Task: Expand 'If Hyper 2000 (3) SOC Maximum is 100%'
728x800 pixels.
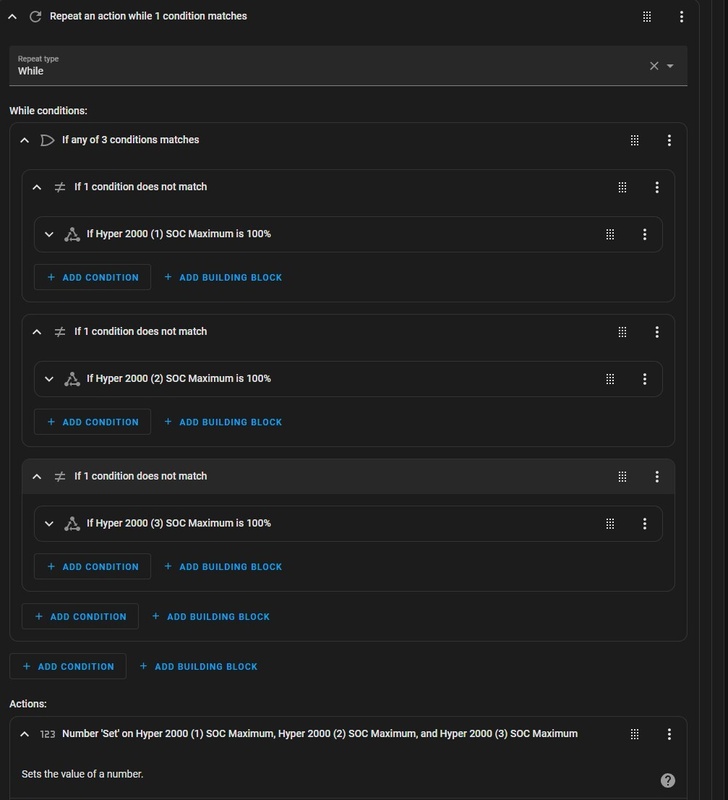Action: pyautogui.click(x=49, y=523)
